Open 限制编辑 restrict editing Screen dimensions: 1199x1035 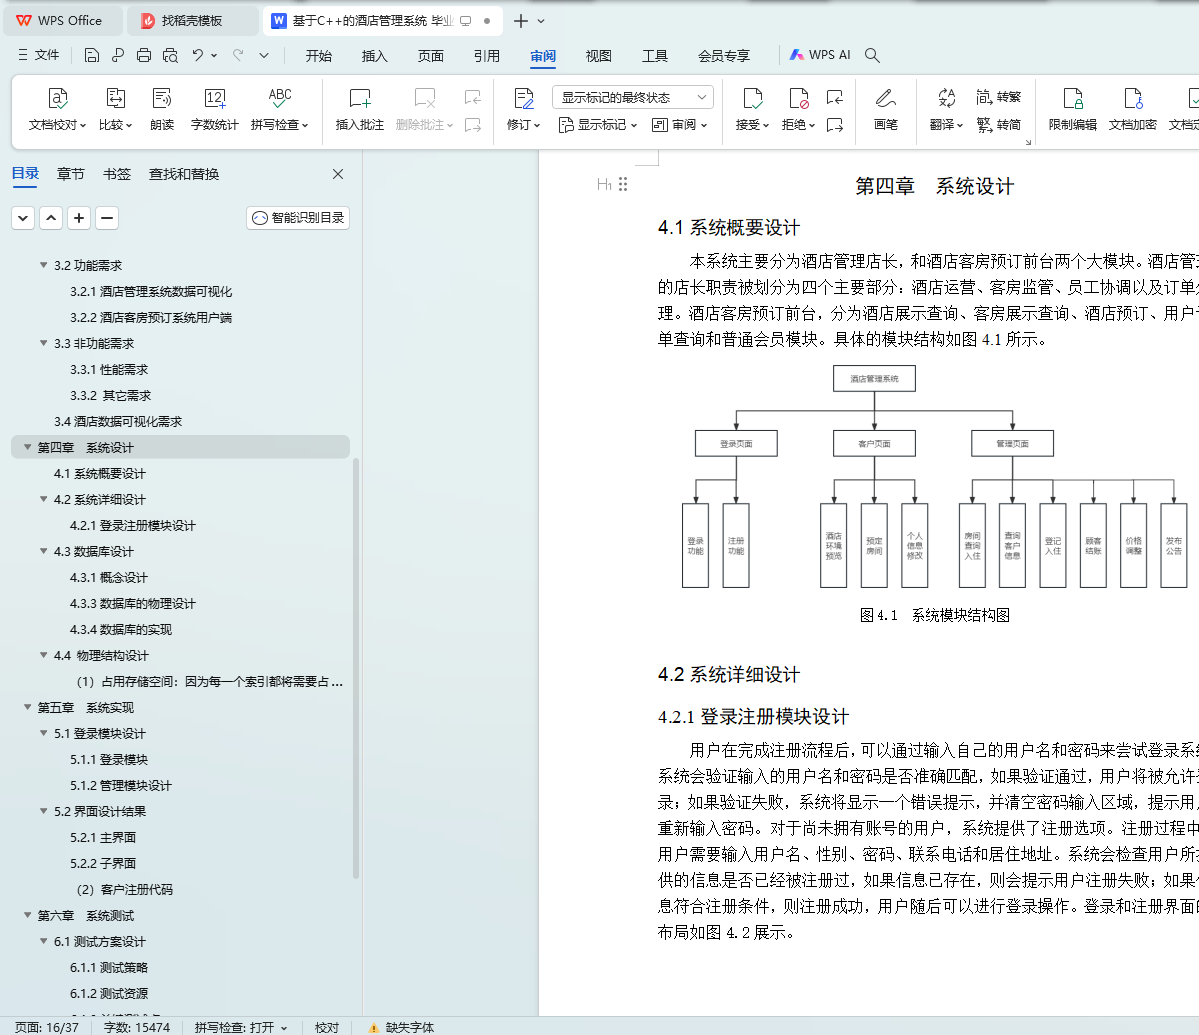tap(1073, 109)
